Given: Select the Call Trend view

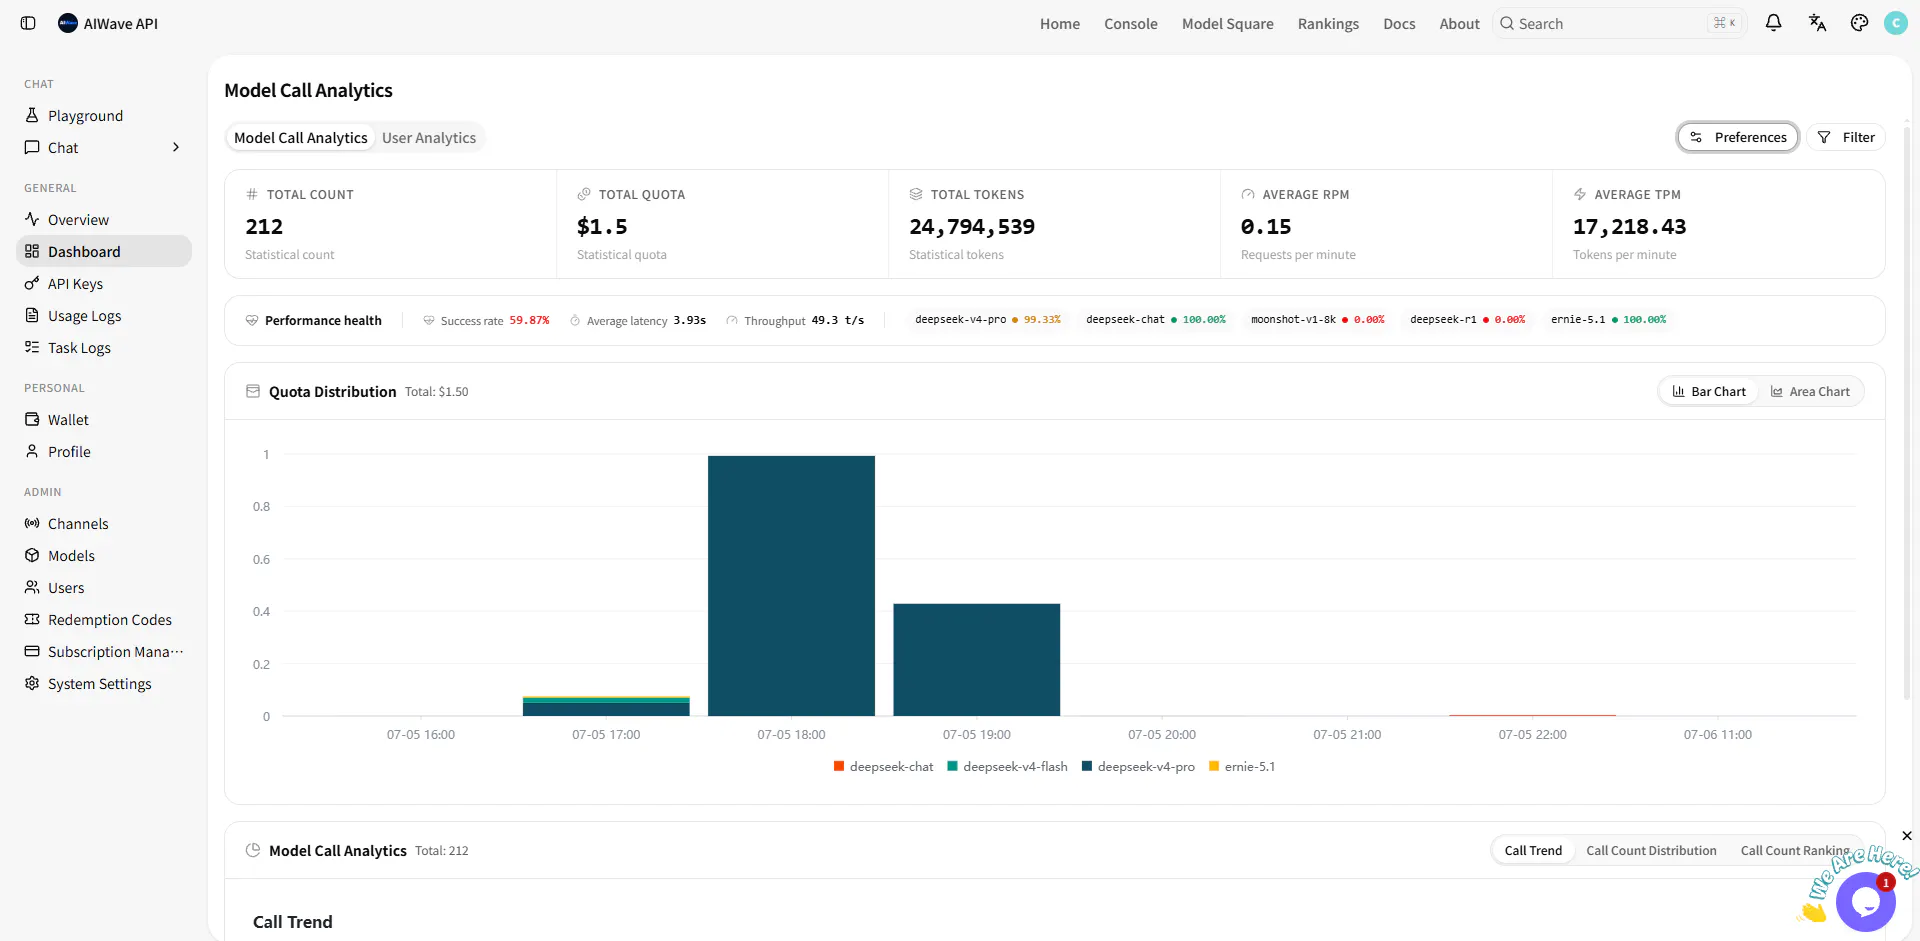Looking at the screenshot, I should click(x=1533, y=851).
